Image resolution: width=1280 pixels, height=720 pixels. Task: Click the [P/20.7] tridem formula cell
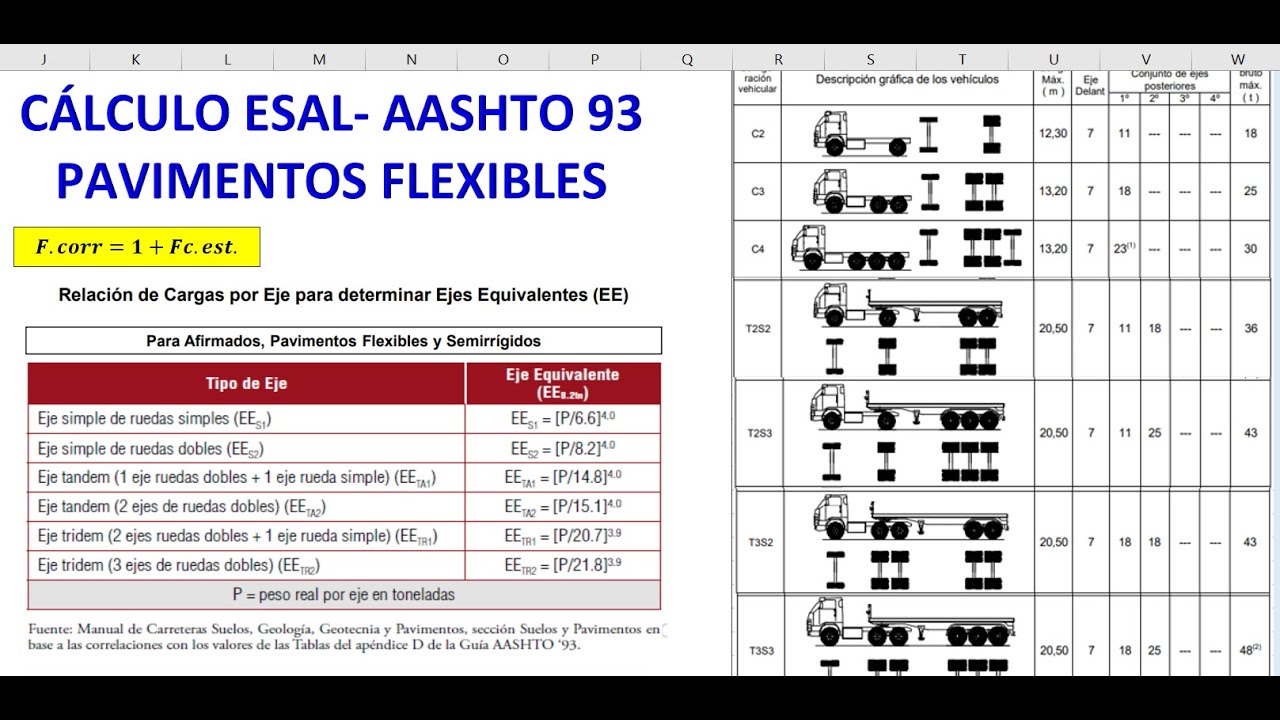click(563, 536)
